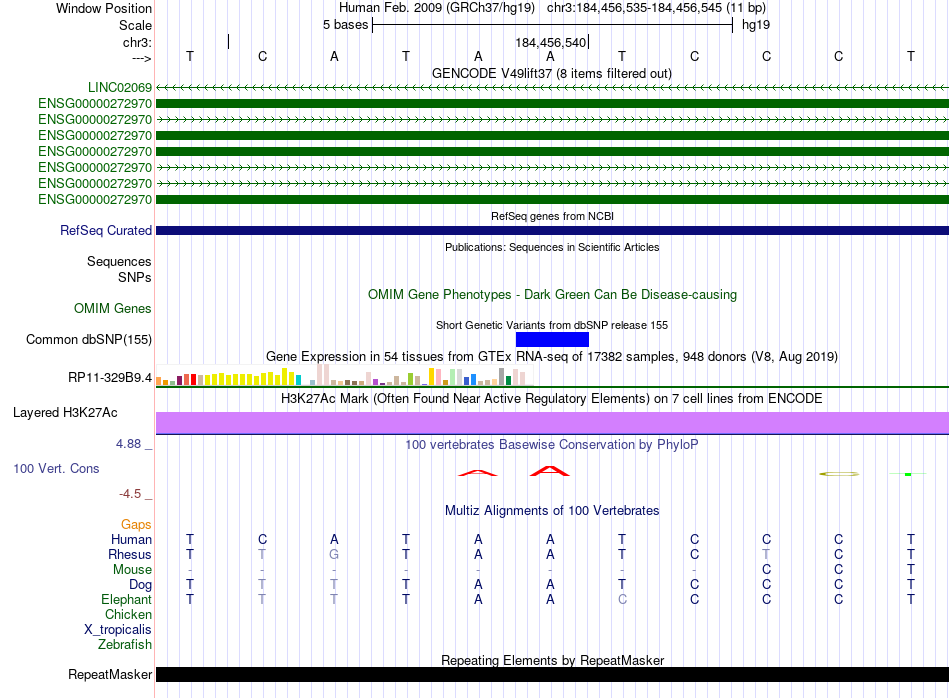Click the black RepeatMasker element bar
The width and height of the screenshot is (950, 698).
(552, 674)
